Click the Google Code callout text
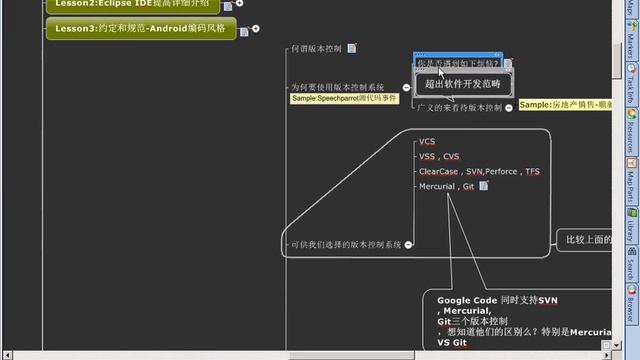This screenshot has height=360, width=640. click(524, 321)
